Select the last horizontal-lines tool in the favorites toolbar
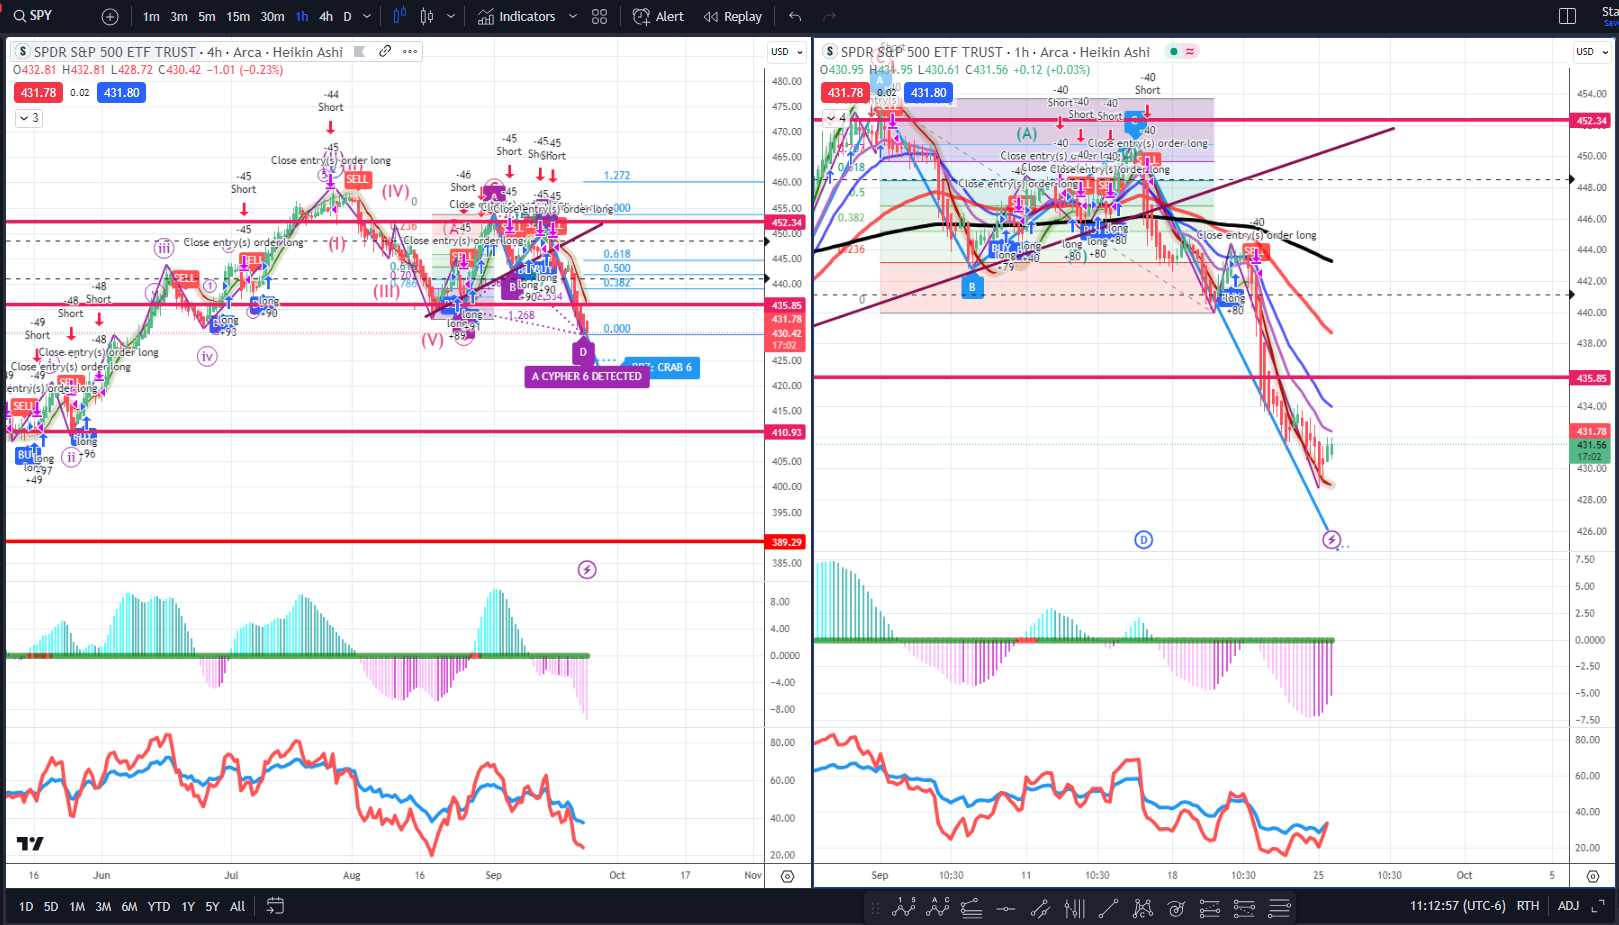1619x925 pixels. (x=1279, y=908)
